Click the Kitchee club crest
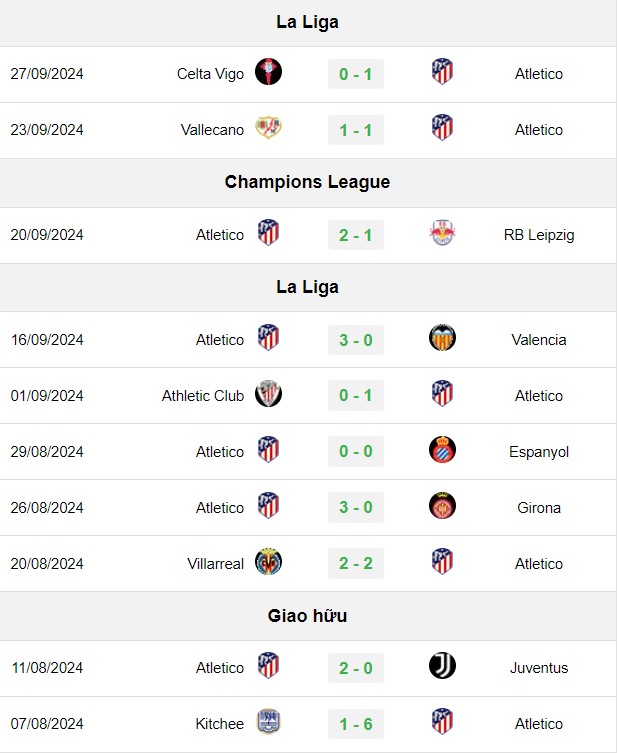Image resolution: width=618 pixels, height=753 pixels. click(268, 721)
